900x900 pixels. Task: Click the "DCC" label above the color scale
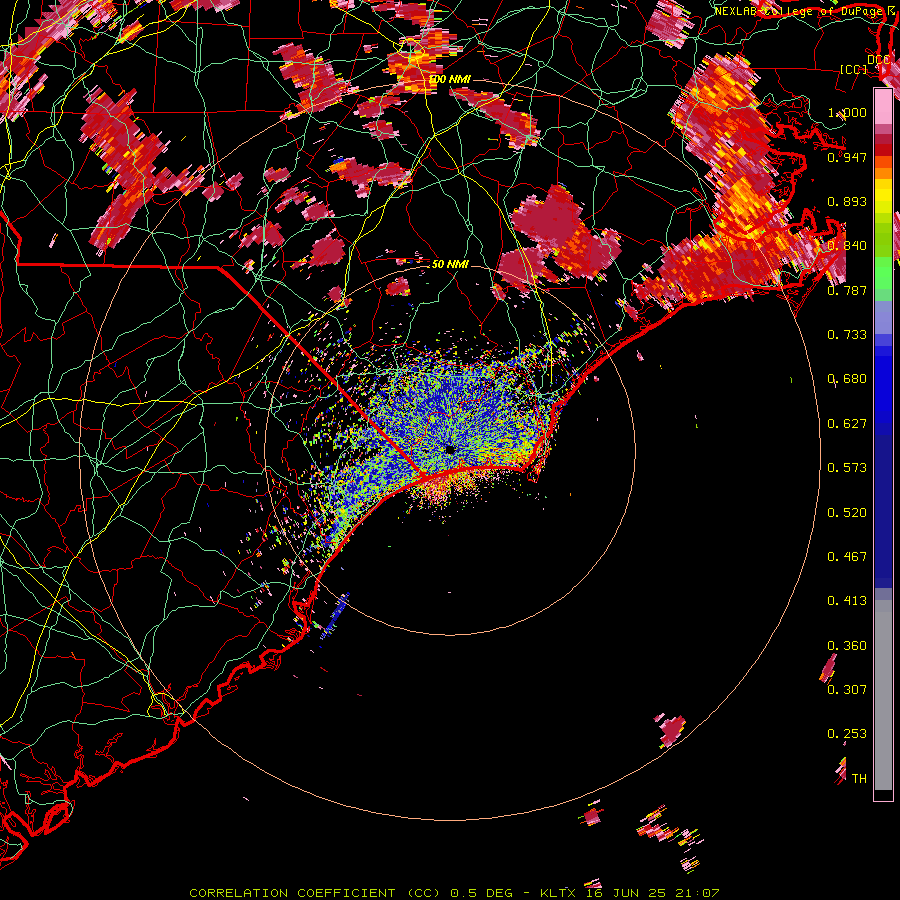coord(878,60)
